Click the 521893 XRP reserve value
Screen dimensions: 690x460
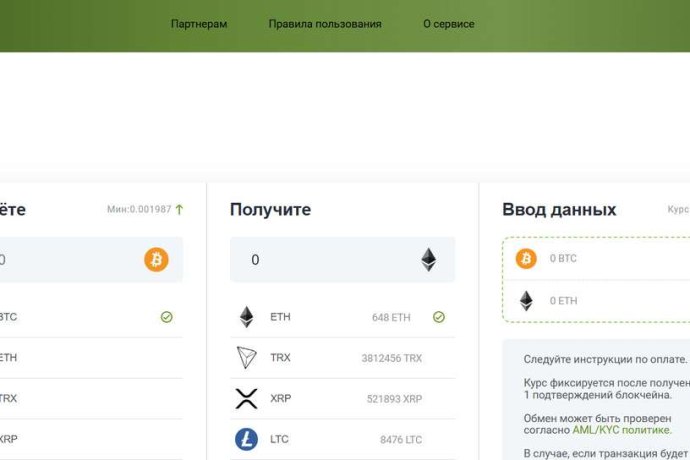[394, 399]
